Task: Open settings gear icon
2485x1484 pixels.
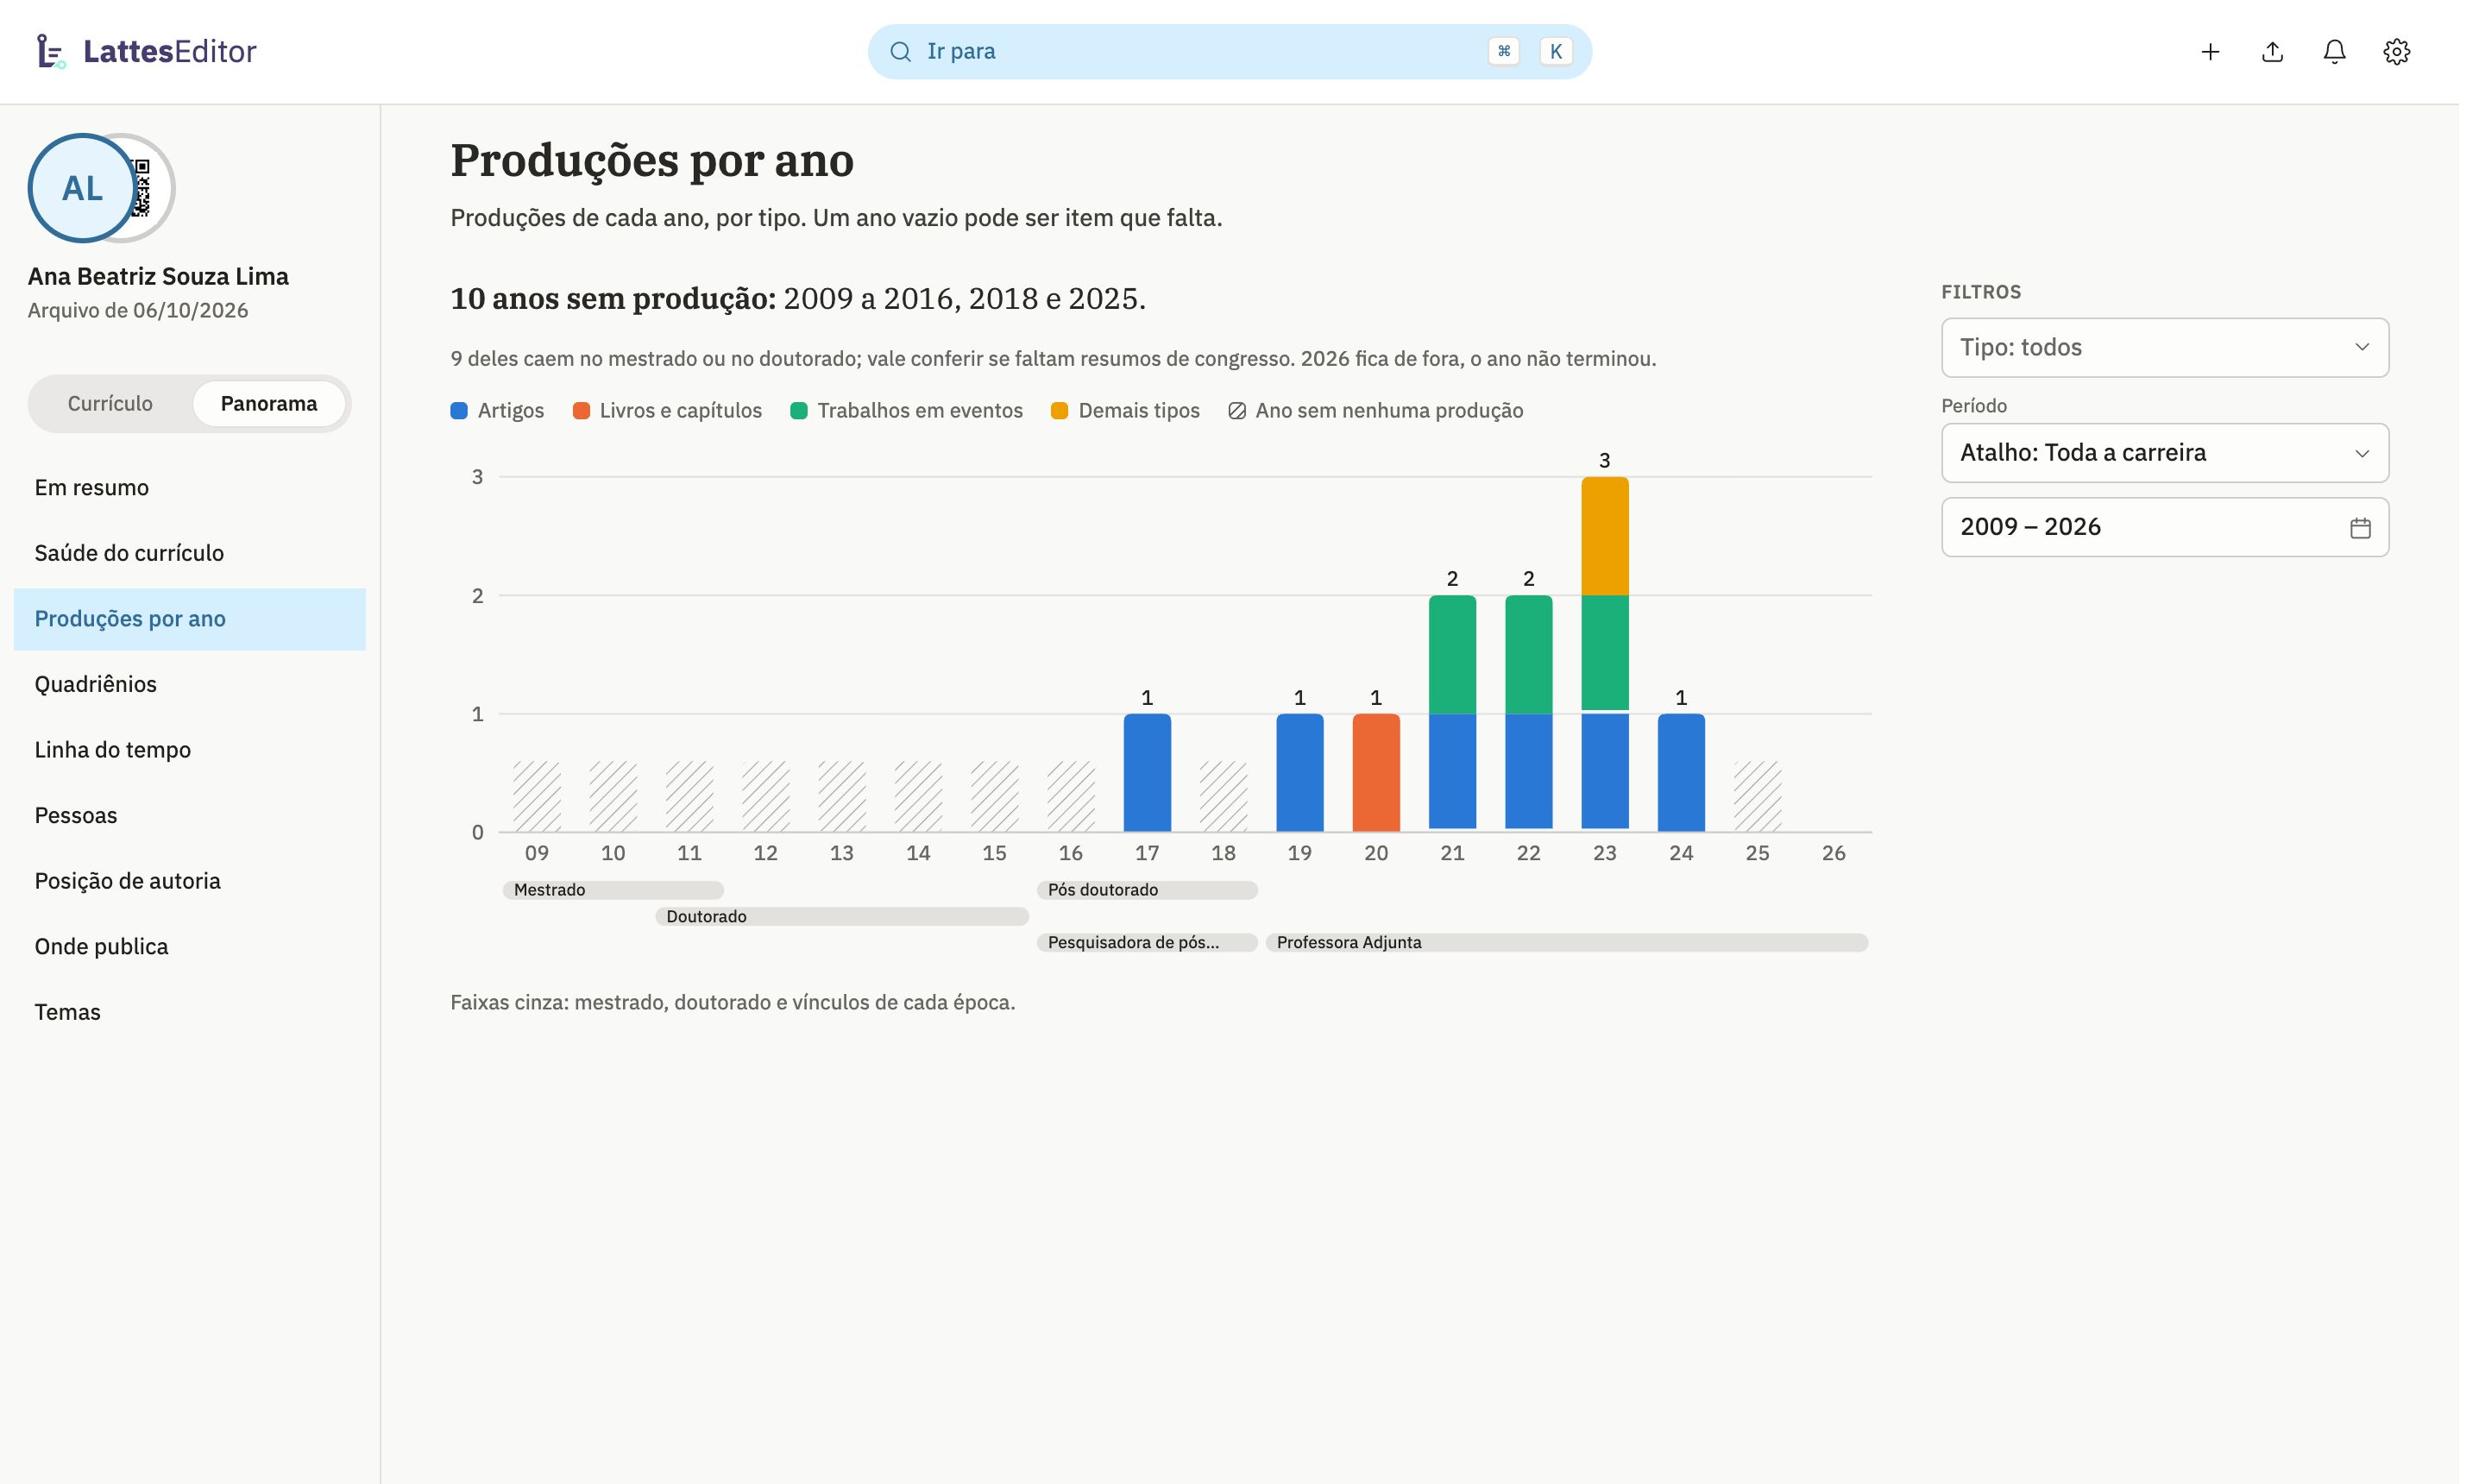Action: (2396, 52)
